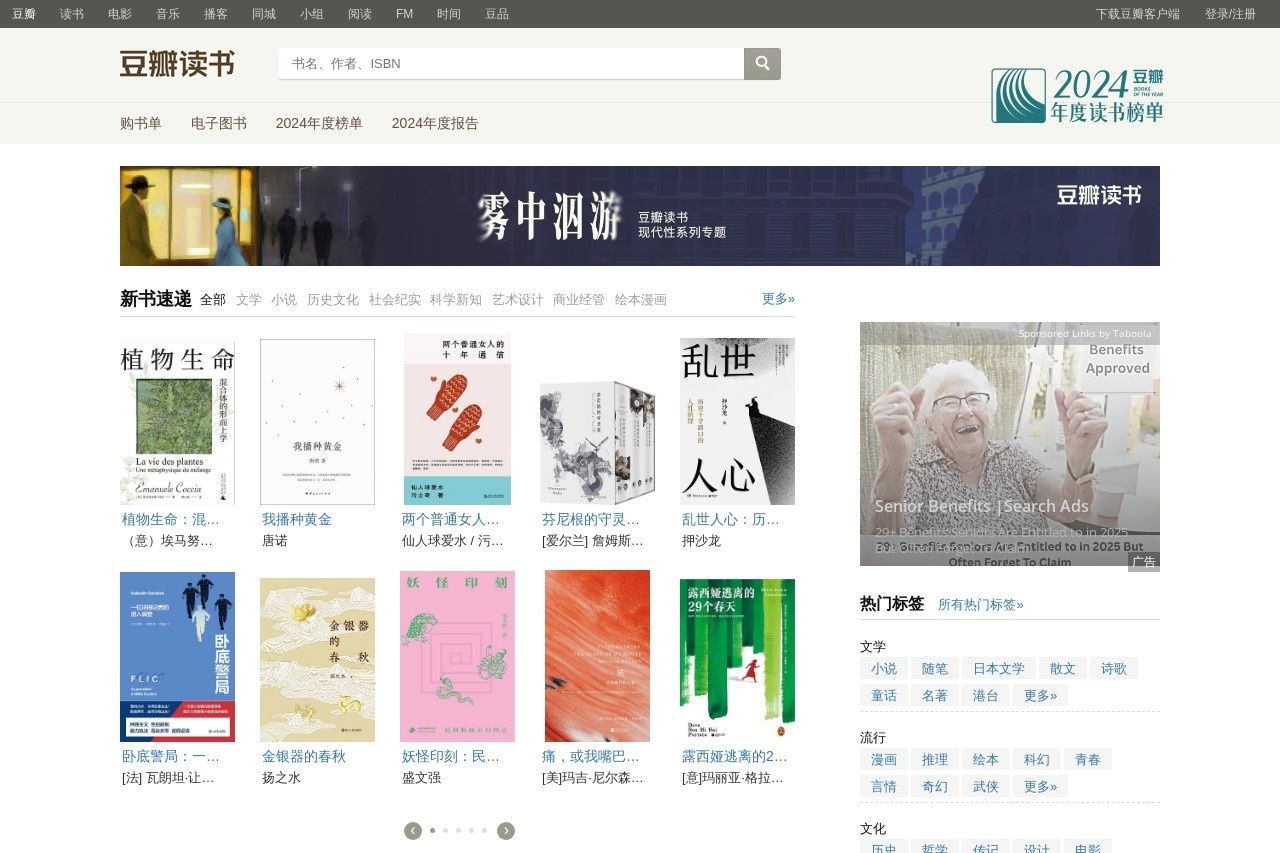Select 童话 tag
1280x853 pixels.
click(884, 695)
